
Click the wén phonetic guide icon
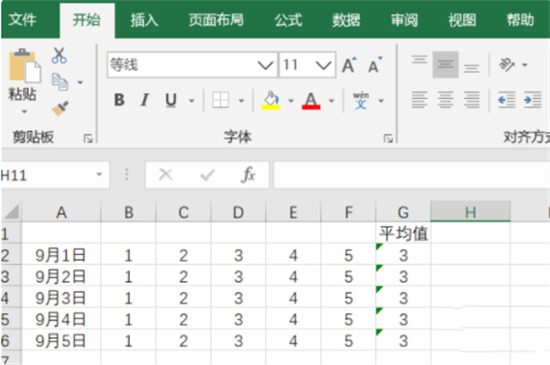pos(361,100)
